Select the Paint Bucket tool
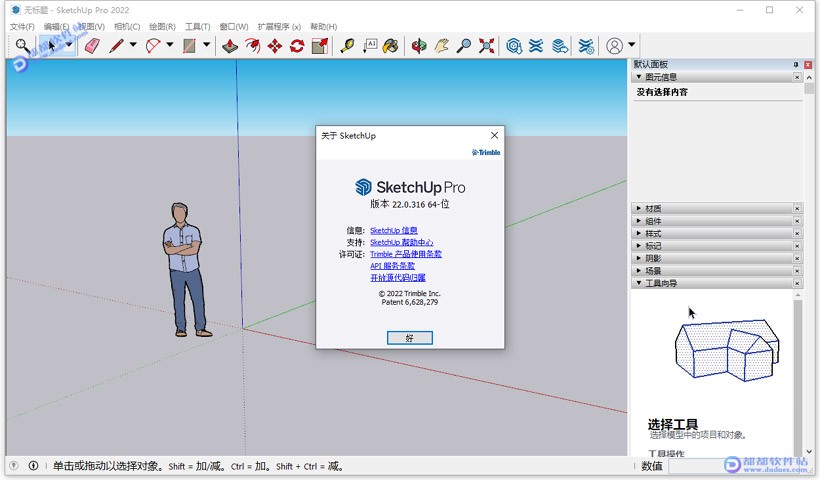 click(391, 46)
